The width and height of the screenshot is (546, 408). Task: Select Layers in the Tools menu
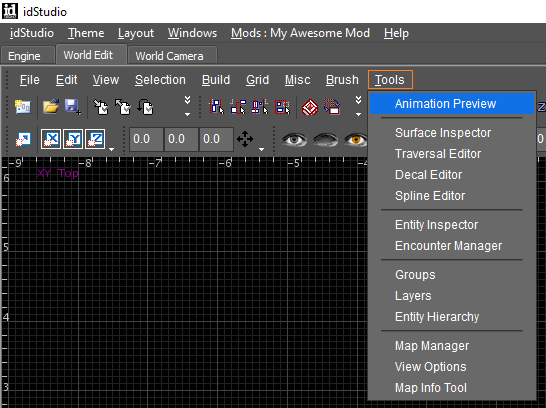[x=452, y=296]
